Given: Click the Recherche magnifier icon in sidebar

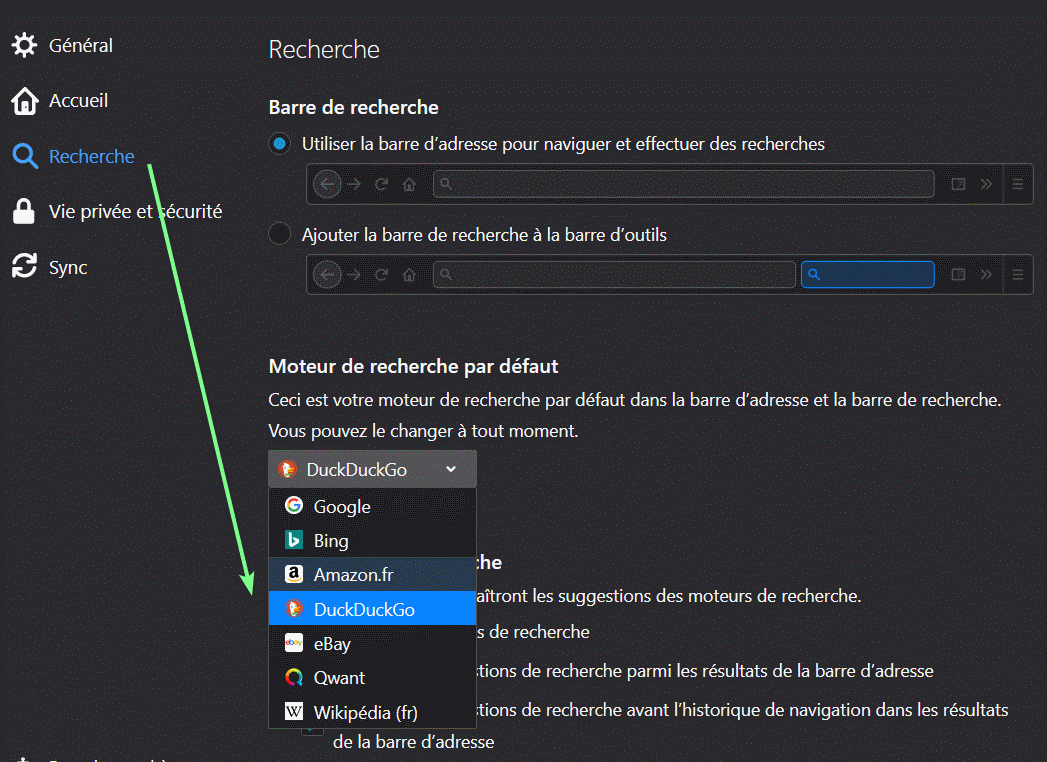Looking at the screenshot, I should (25, 156).
